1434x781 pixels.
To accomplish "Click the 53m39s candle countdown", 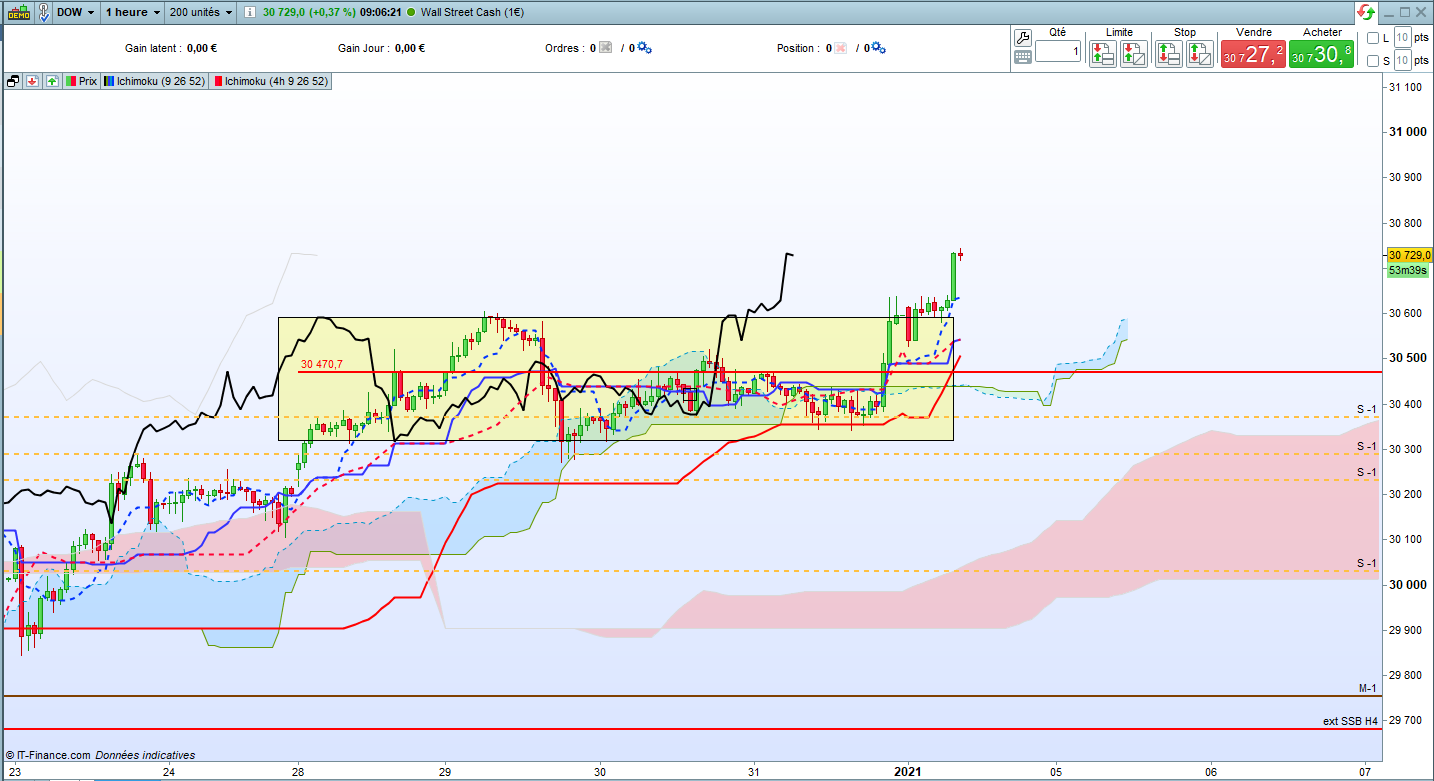I will pos(1407,270).
